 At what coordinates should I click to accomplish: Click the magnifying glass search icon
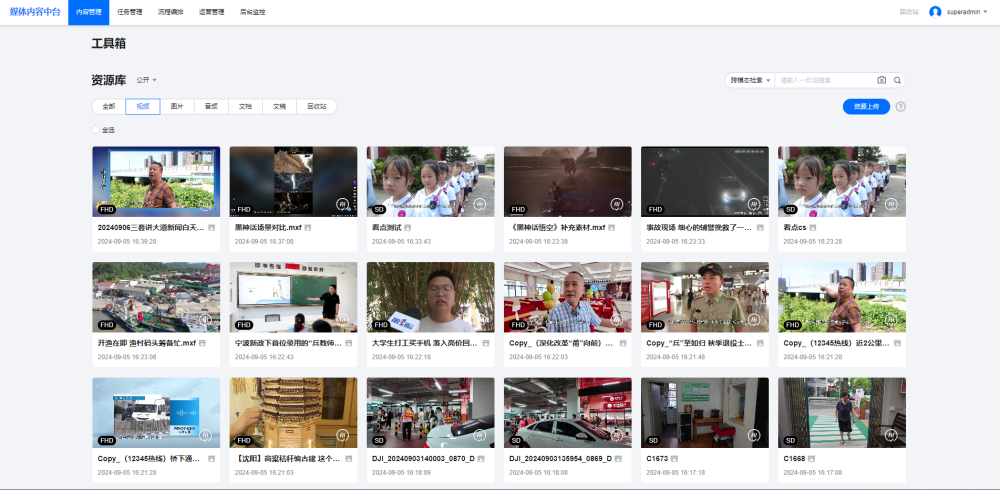(898, 80)
